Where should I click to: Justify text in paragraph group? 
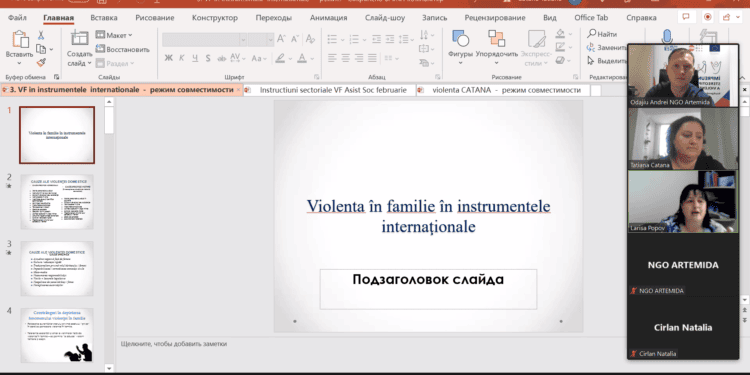click(373, 58)
